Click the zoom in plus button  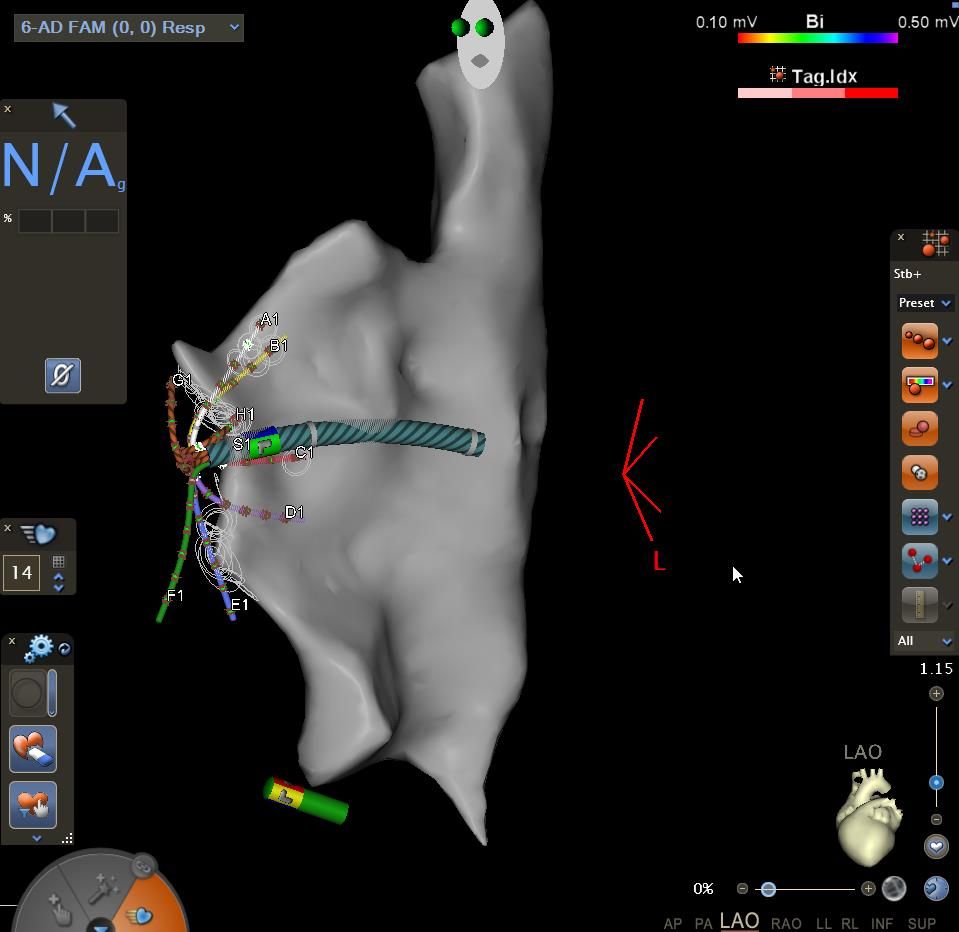tap(936, 693)
